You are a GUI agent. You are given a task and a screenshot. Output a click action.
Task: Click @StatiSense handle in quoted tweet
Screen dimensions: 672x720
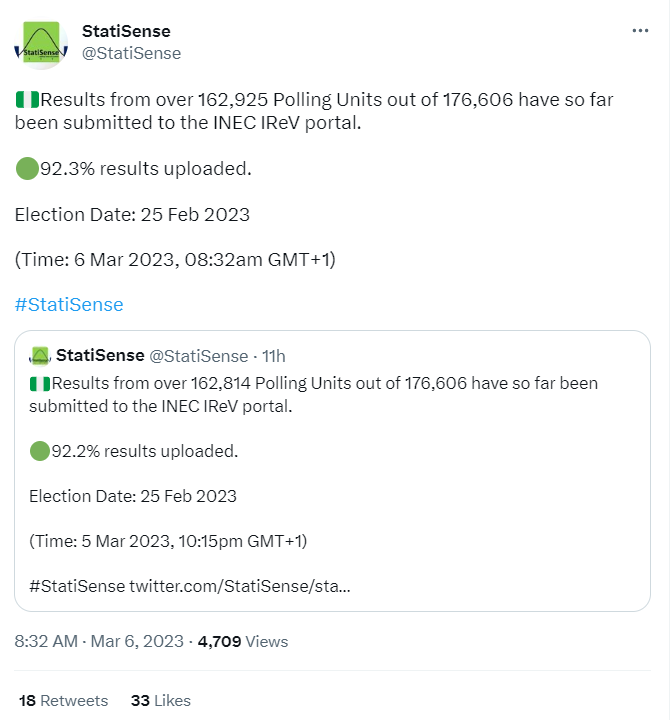point(198,355)
